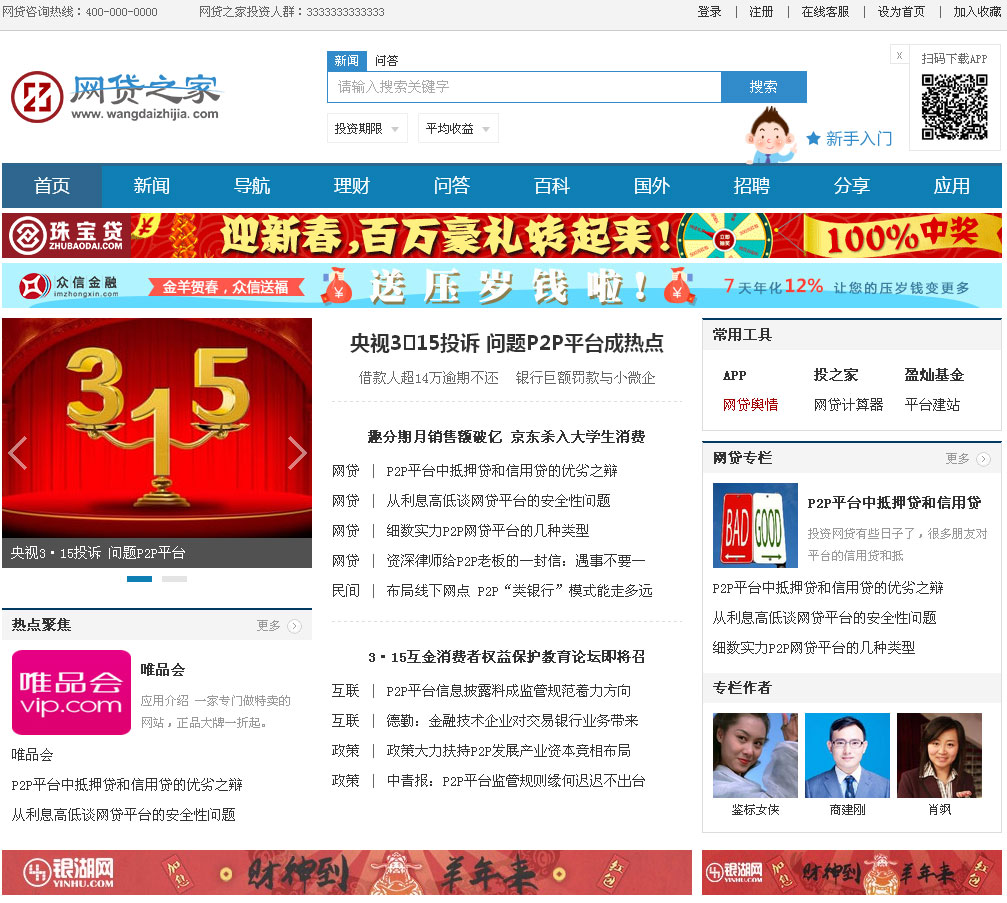Open the small 银湖网 banner at bottom right
The width and height of the screenshot is (1007, 903).
tap(852, 873)
